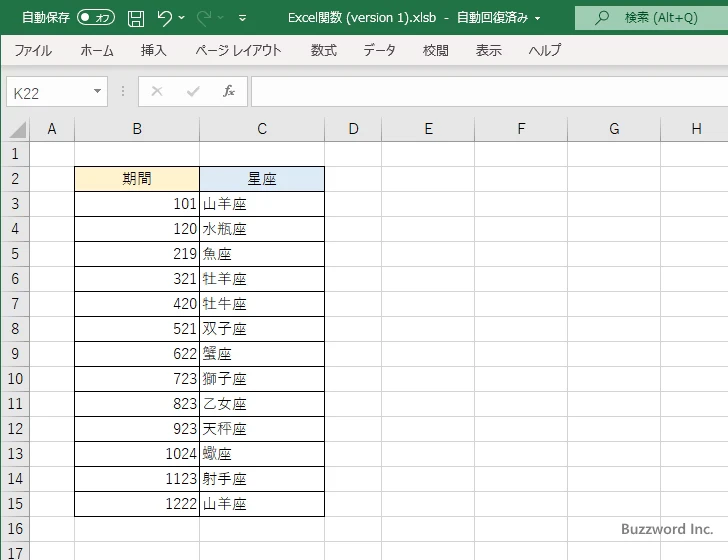Select the cell containing 723
Viewport: 728px width, 560px height.
click(x=137, y=379)
